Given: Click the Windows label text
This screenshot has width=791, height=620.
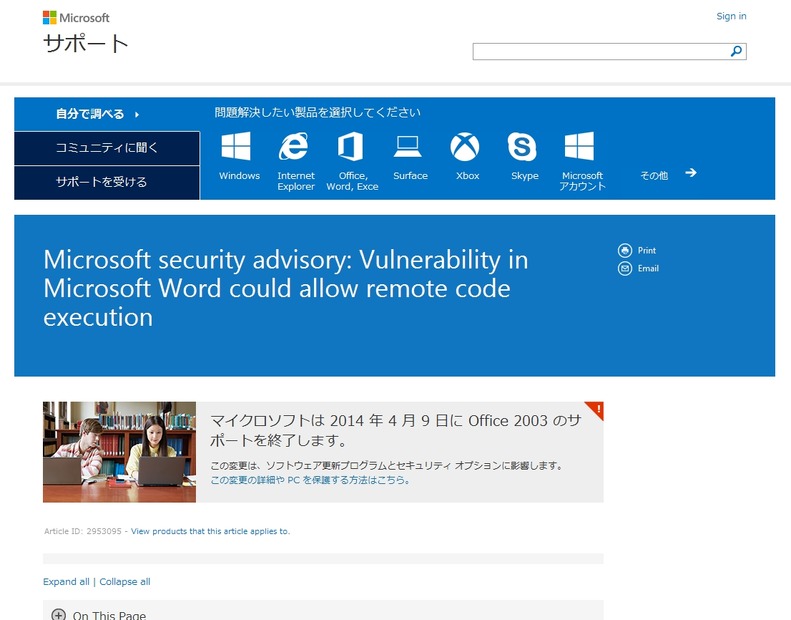Looking at the screenshot, I should 239,176.
